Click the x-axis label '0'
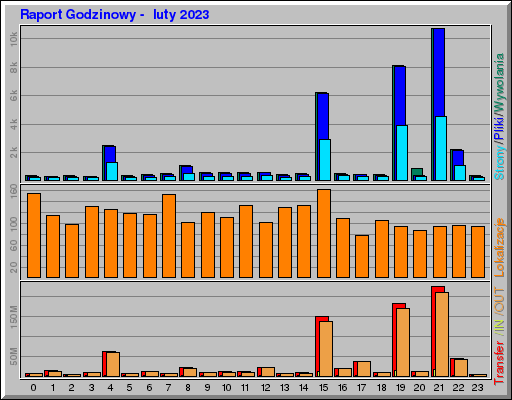Image resolution: width=512 pixels, height=400 pixels. point(33,388)
